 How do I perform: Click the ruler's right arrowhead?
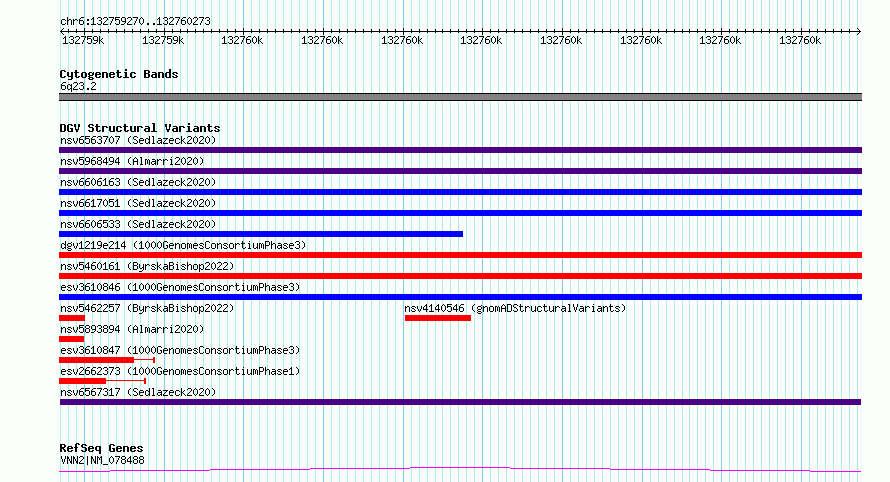coord(859,31)
